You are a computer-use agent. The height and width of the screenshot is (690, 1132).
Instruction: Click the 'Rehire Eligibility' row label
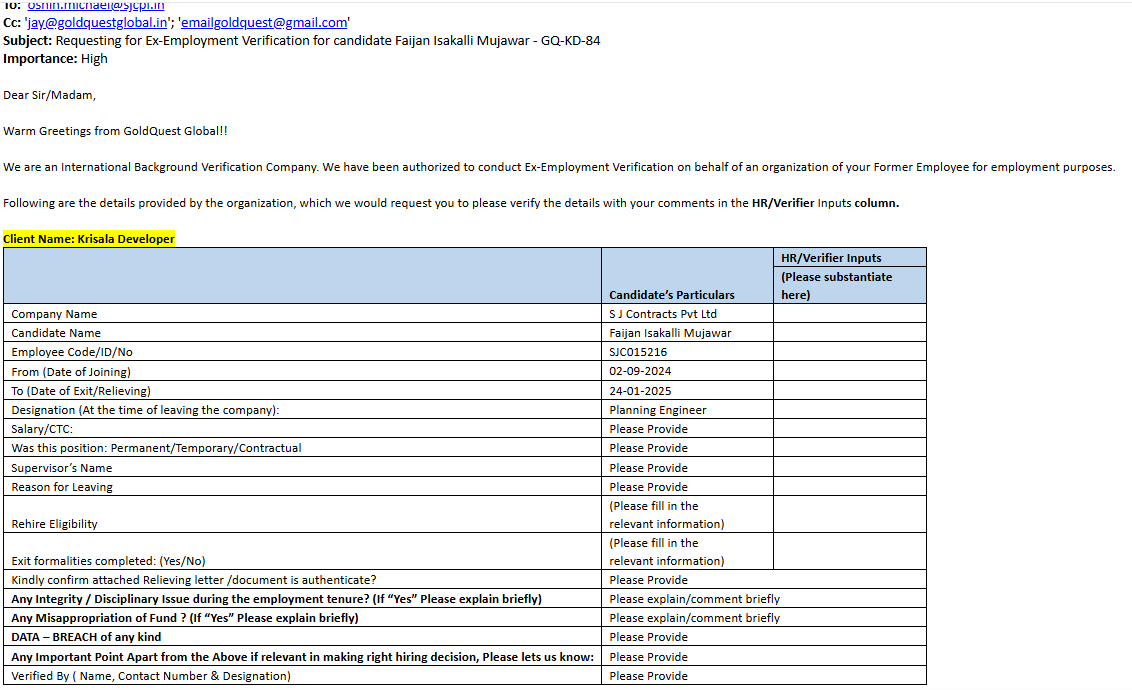[54, 524]
